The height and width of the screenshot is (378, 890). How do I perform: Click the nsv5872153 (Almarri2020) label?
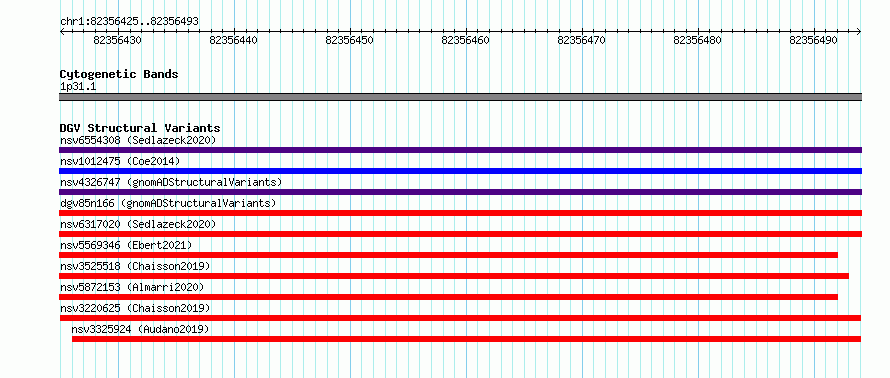pyautogui.click(x=132, y=287)
